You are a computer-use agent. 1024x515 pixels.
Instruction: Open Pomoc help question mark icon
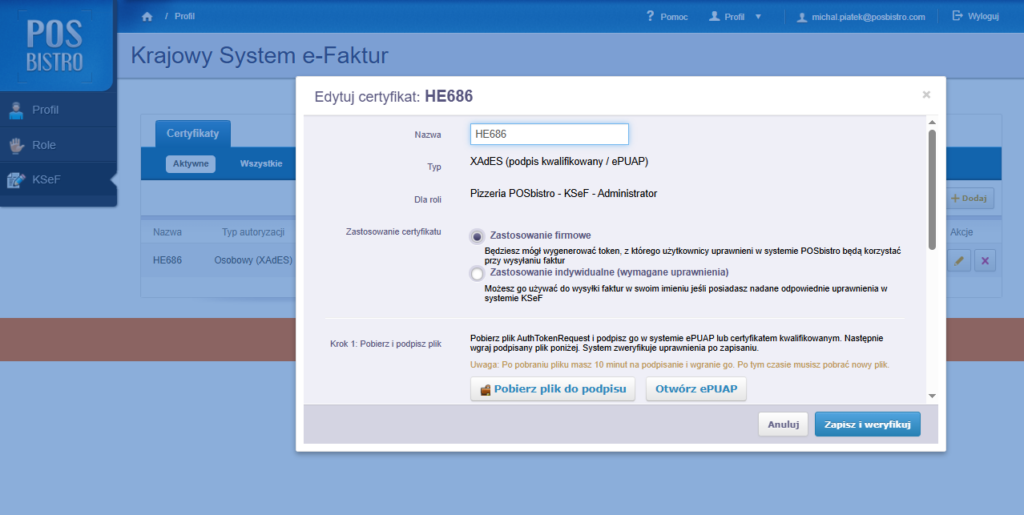click(650, 16)
